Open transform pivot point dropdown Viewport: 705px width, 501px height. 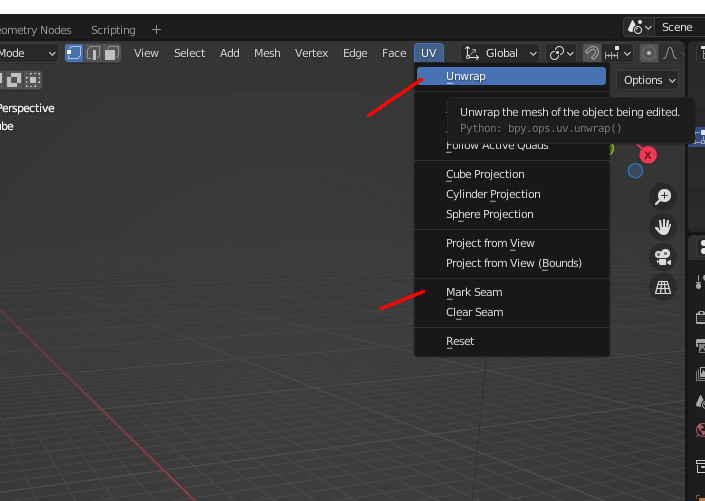[x=561, y=53]
